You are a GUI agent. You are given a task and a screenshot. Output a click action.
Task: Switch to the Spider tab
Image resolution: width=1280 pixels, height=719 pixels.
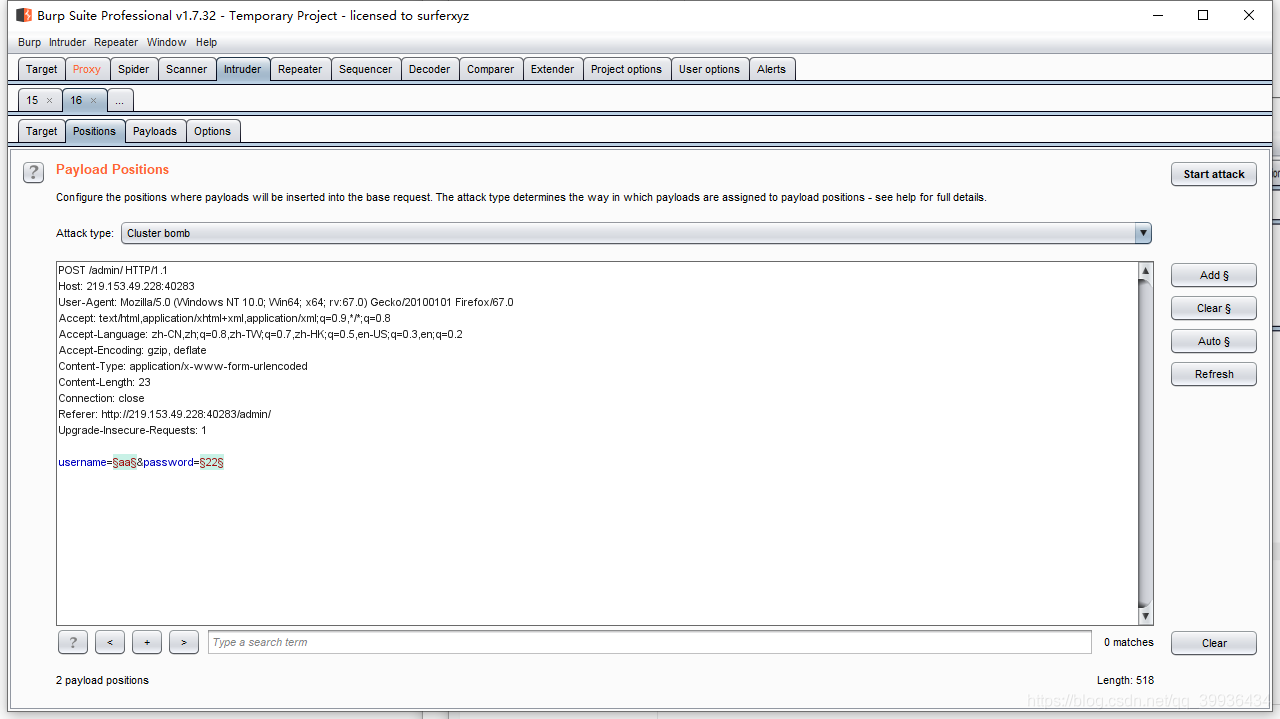pyautogui.click(x=134, y=69)
